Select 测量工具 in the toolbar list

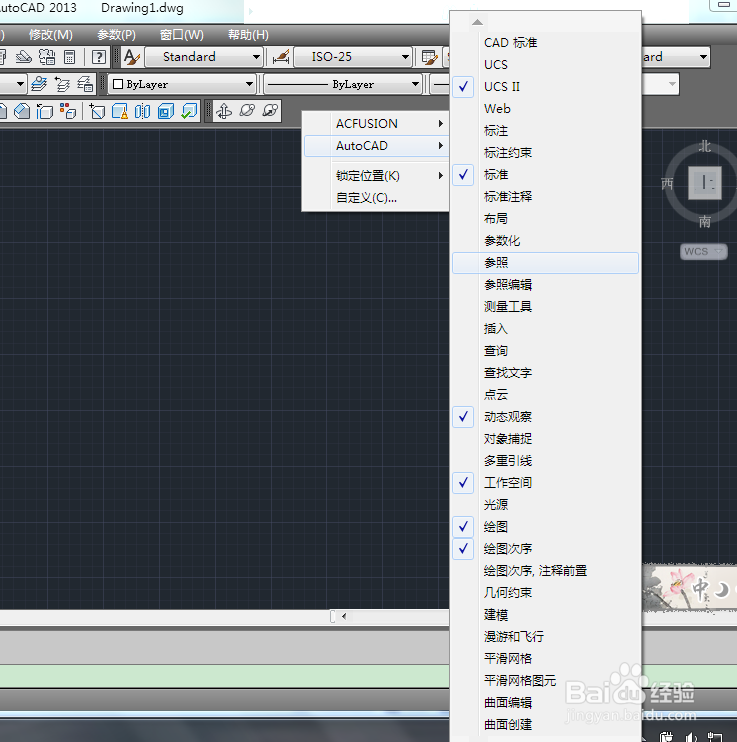coord(545,307)
